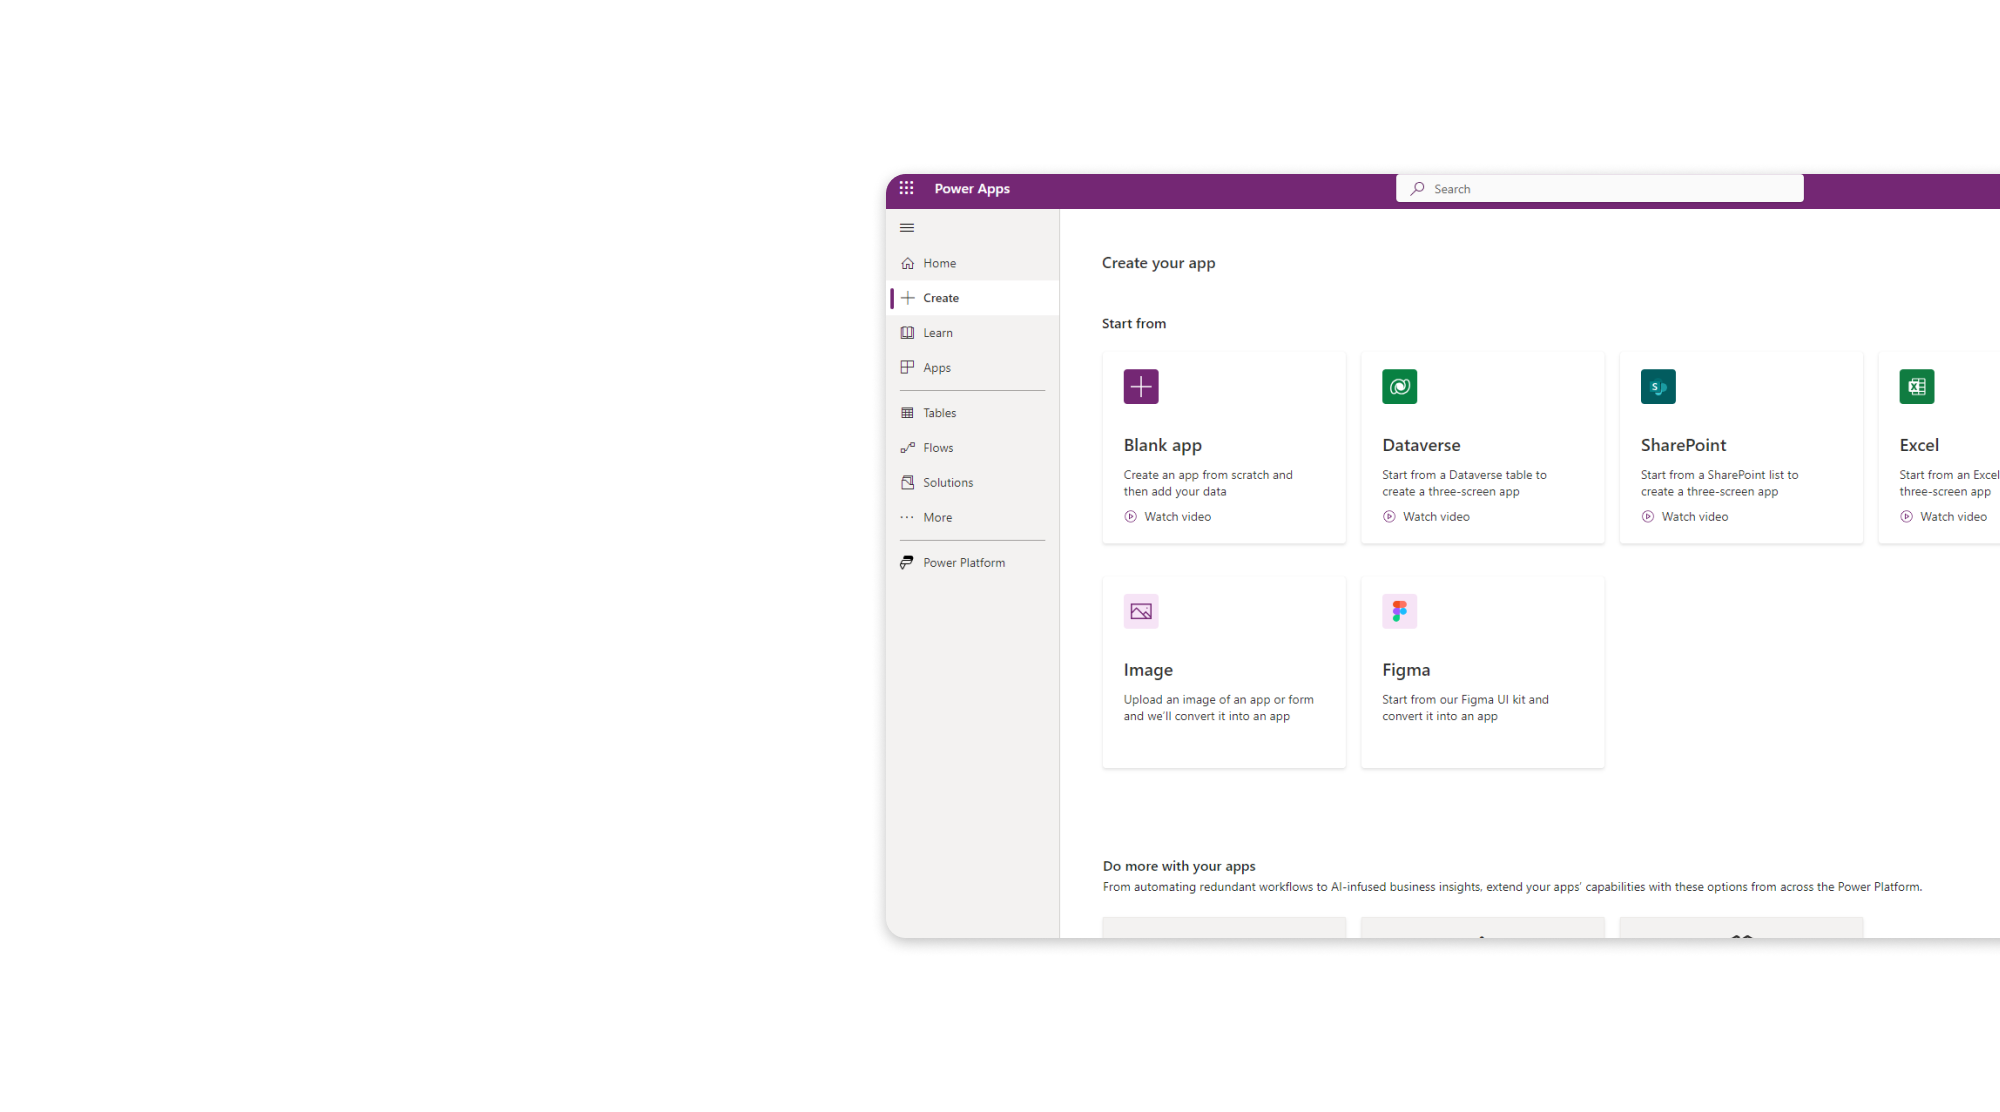Click 'From automating redundant workflows' text
2000x1112 pixels.
click(x=1512, y=887)
